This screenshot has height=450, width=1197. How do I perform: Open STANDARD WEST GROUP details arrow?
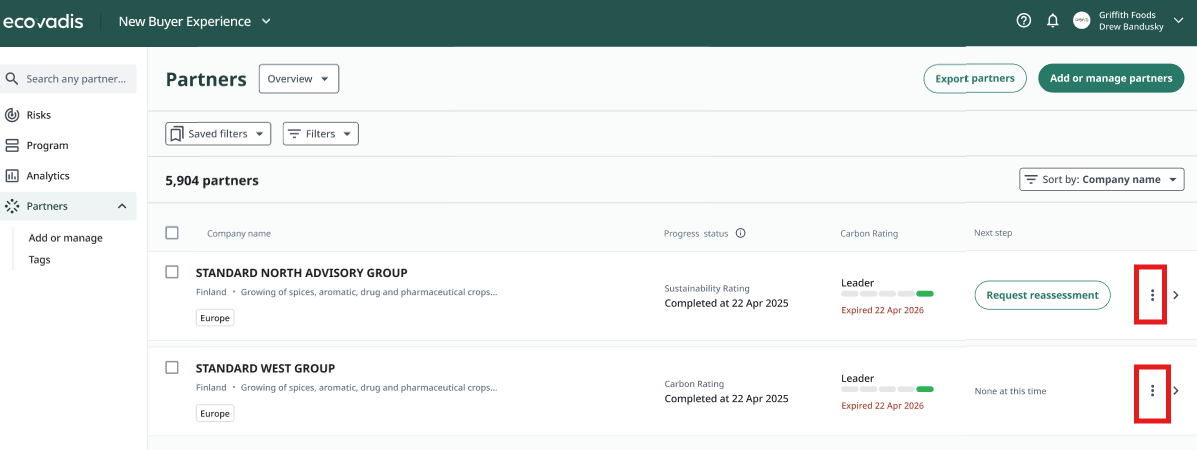pos(1176,390)
